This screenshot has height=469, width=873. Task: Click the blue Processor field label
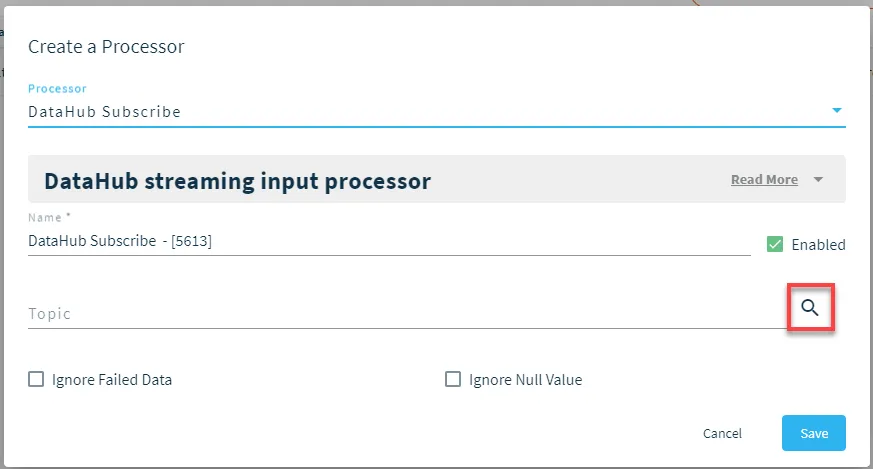[x=57, y=89]
